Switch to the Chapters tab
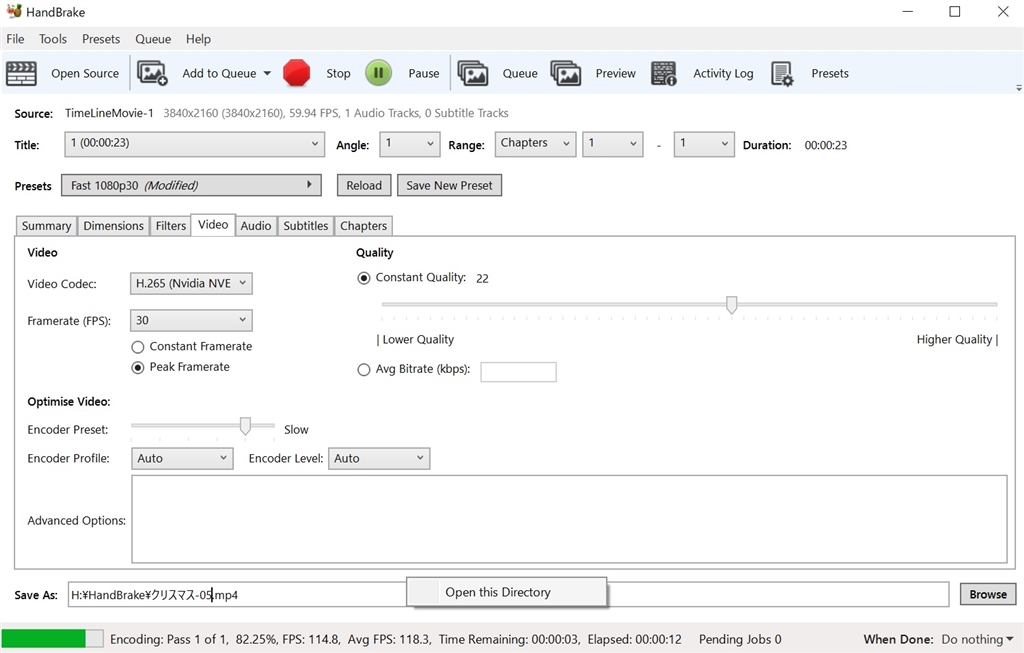This screenshot has height=653, width=1024. point(364,226)
